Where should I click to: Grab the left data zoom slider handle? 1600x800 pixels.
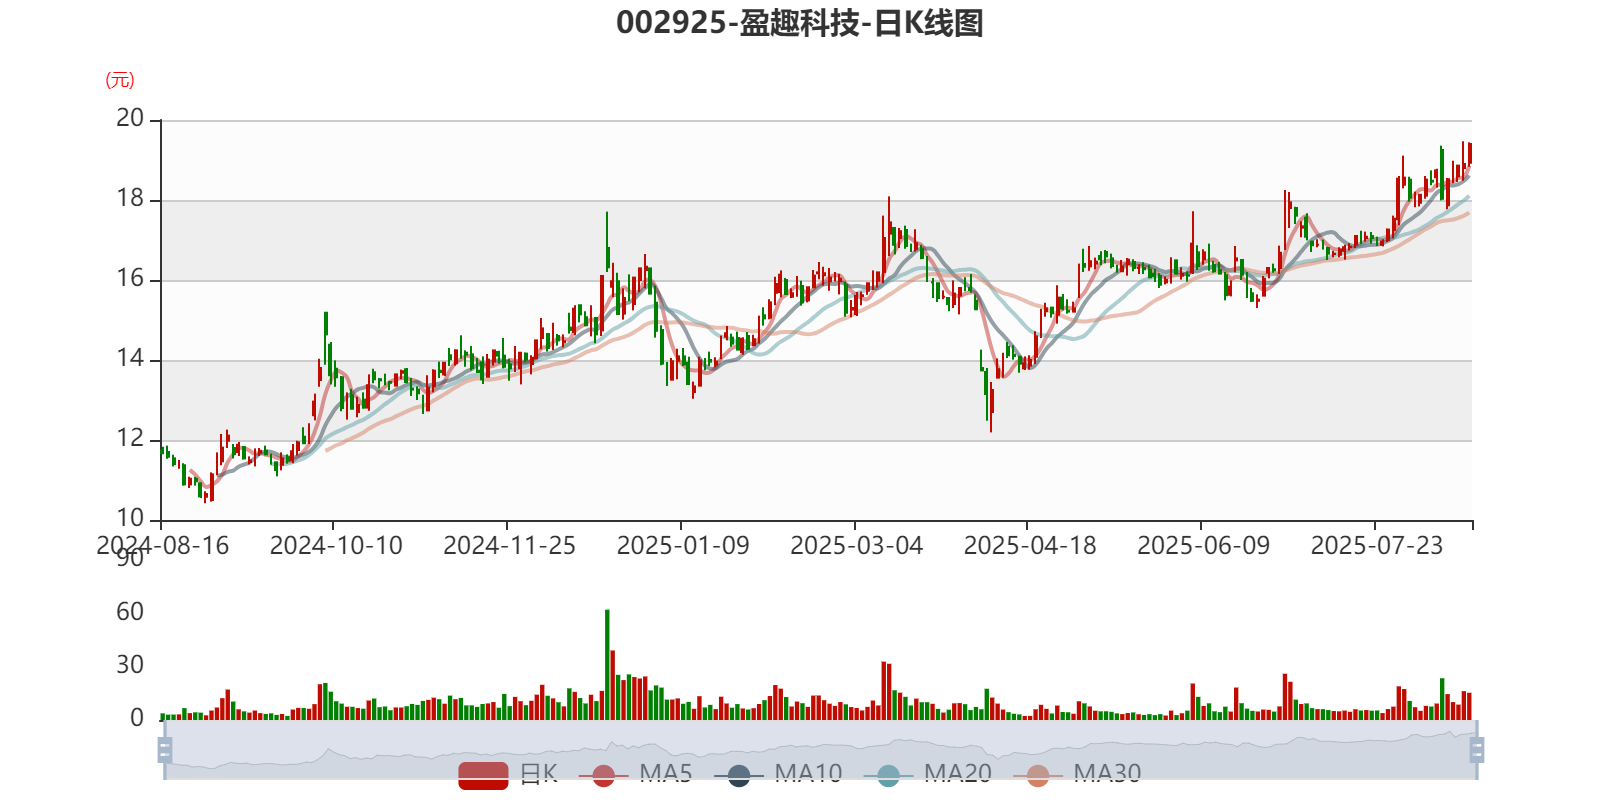[165, 749]
